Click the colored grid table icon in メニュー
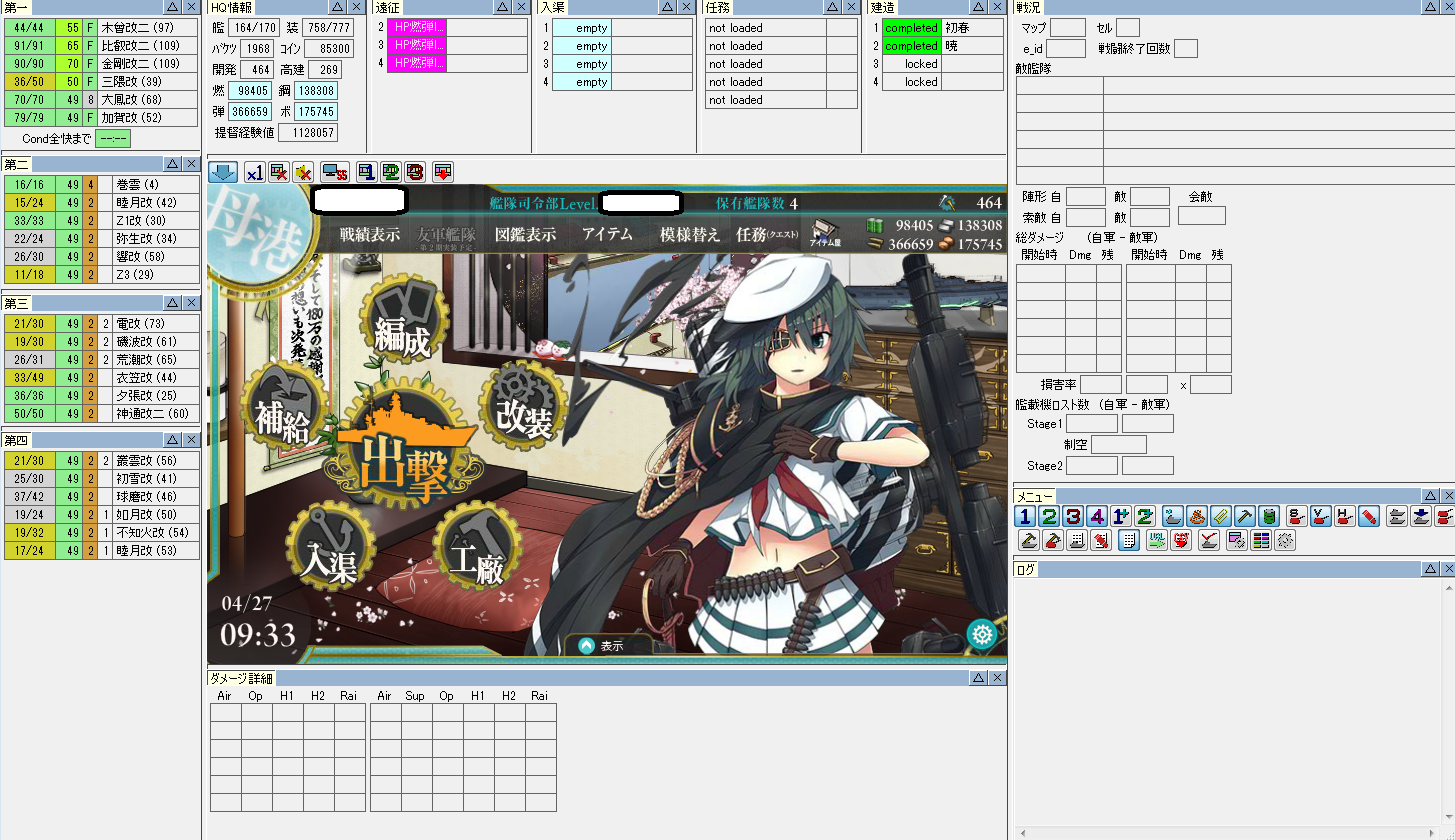1455x840 pixels. coord(1261,540)
